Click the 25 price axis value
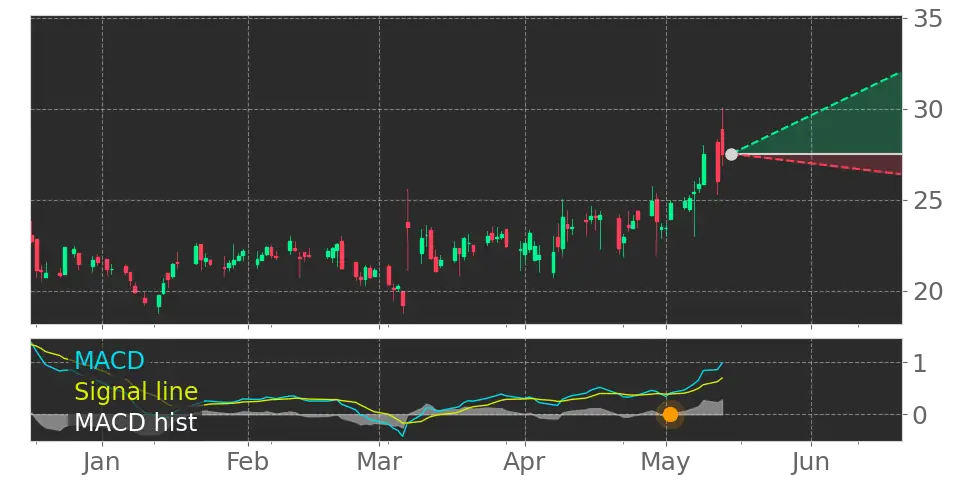Viewport: 972px width, 486px height. (928, 201)
